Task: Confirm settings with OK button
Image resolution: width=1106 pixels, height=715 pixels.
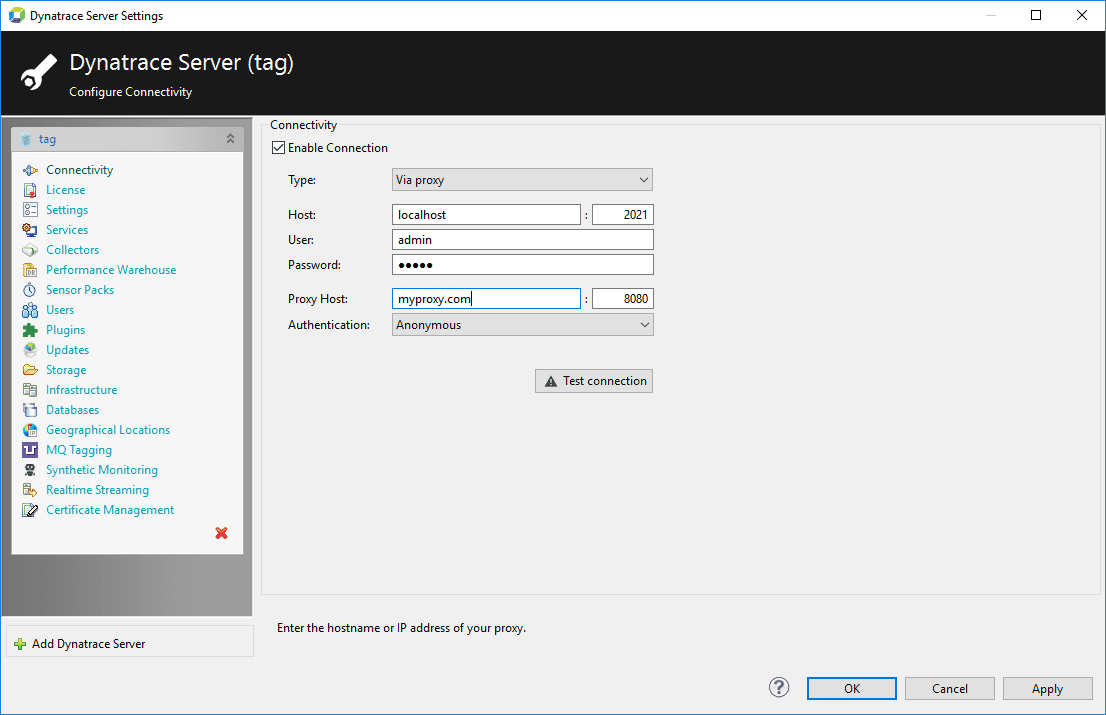Action: click(x=851, y=688)
